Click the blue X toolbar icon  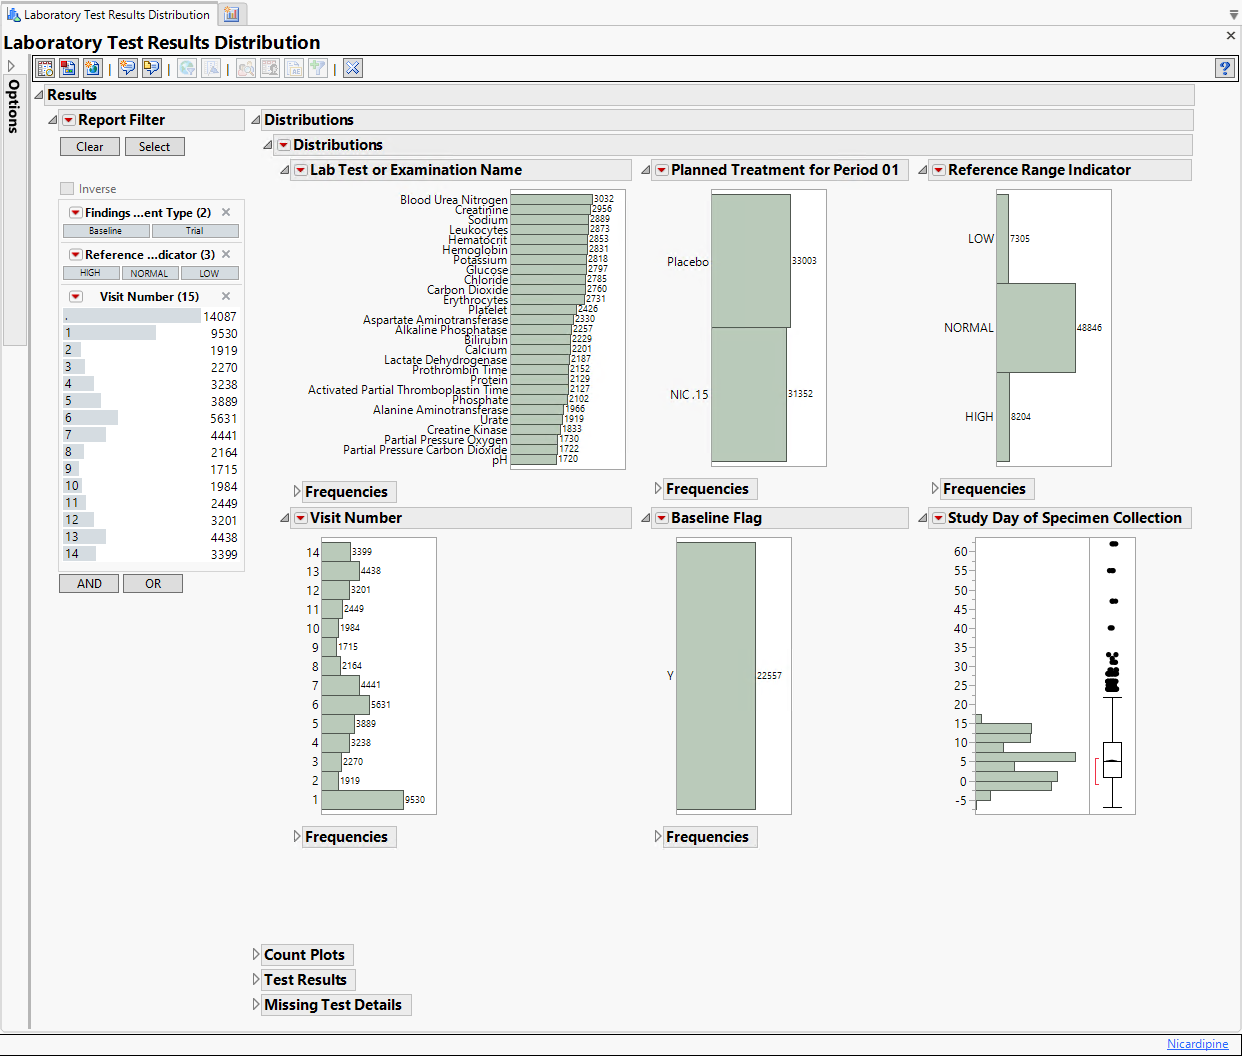point(352,68)
